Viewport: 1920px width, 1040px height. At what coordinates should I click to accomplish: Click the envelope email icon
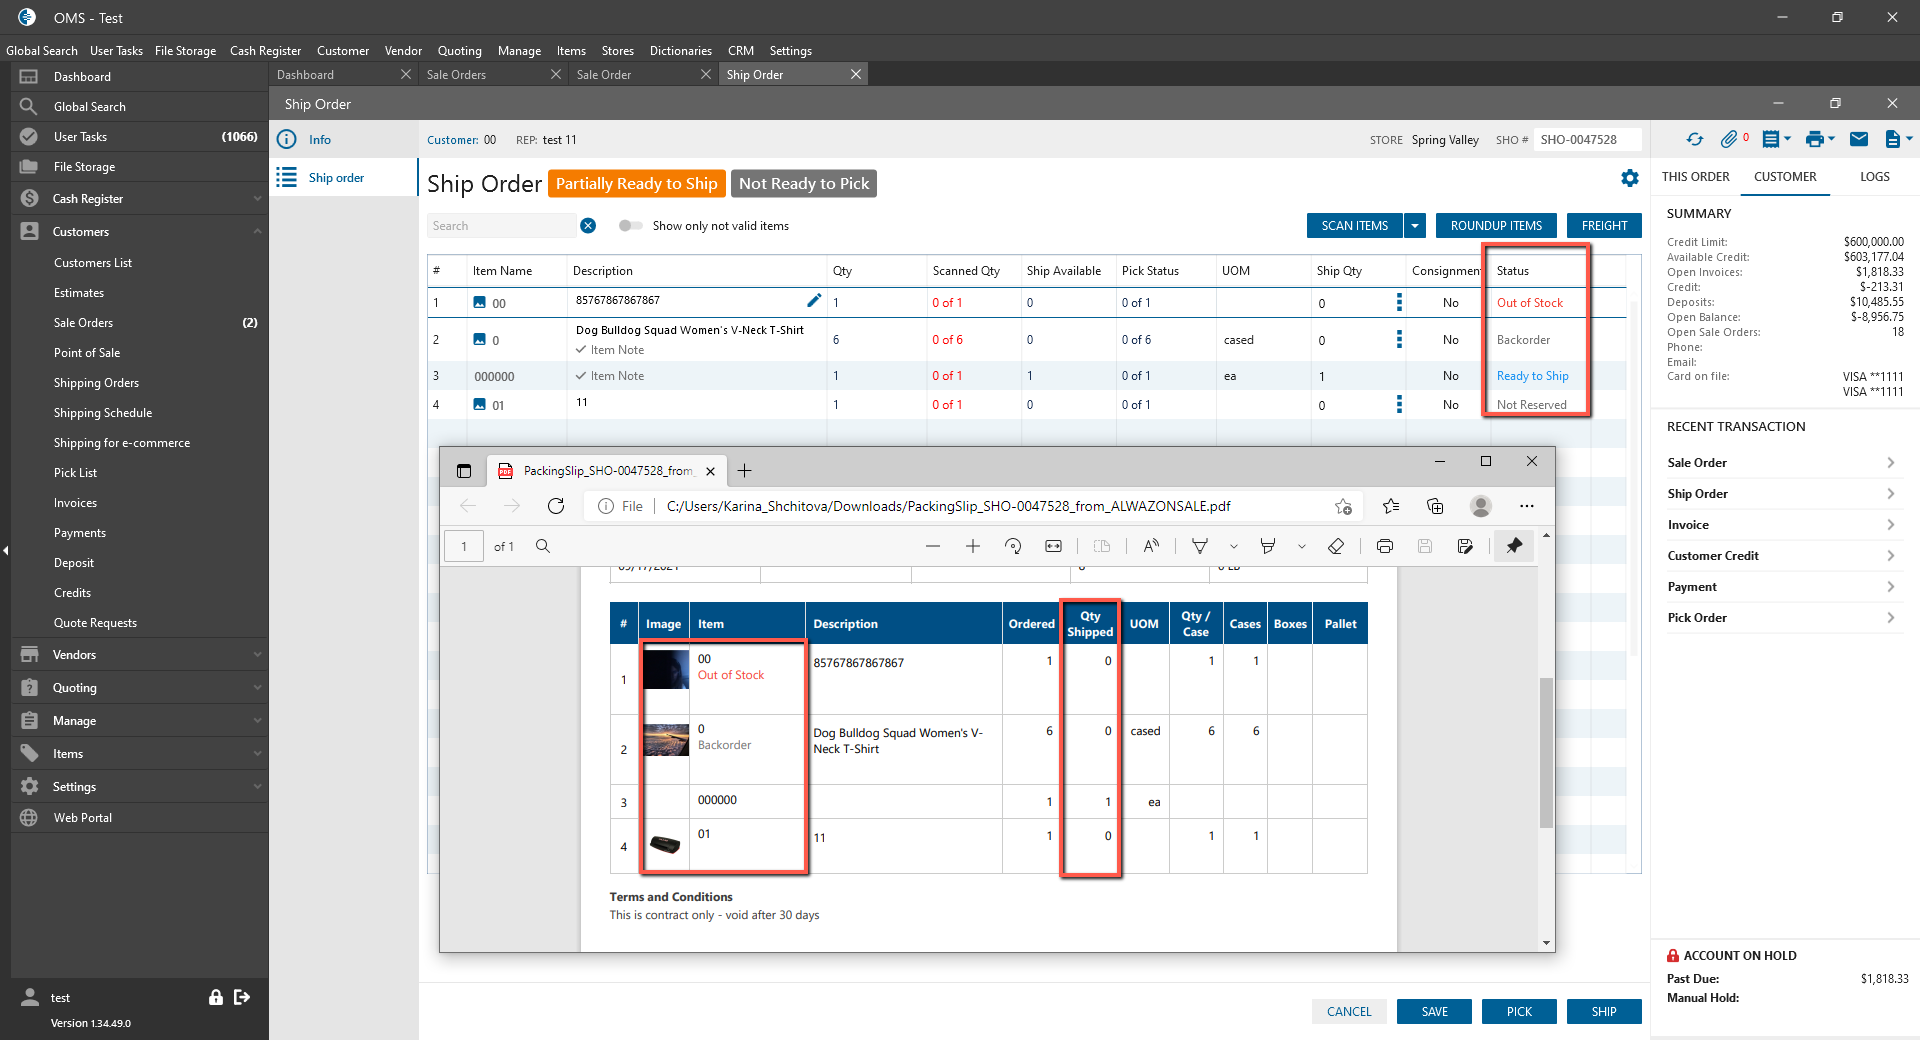click(x=1859, y=140)
